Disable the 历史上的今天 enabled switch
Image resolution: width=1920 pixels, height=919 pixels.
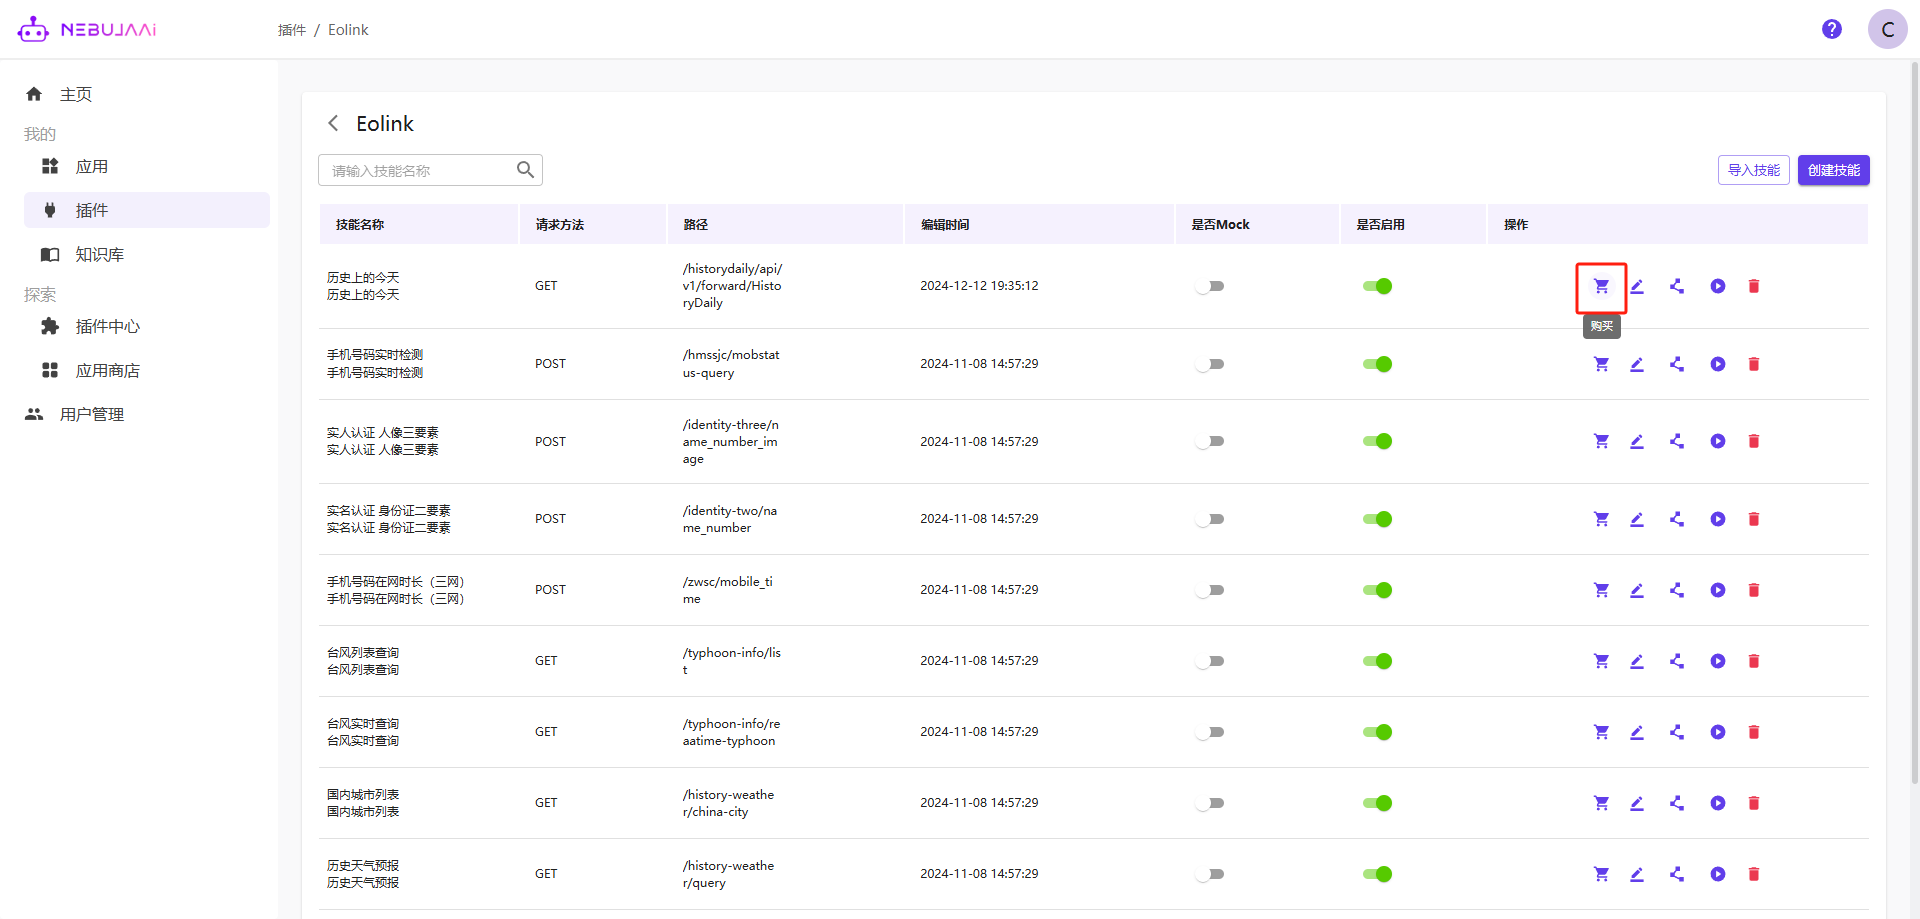(x=1377, y=286)
